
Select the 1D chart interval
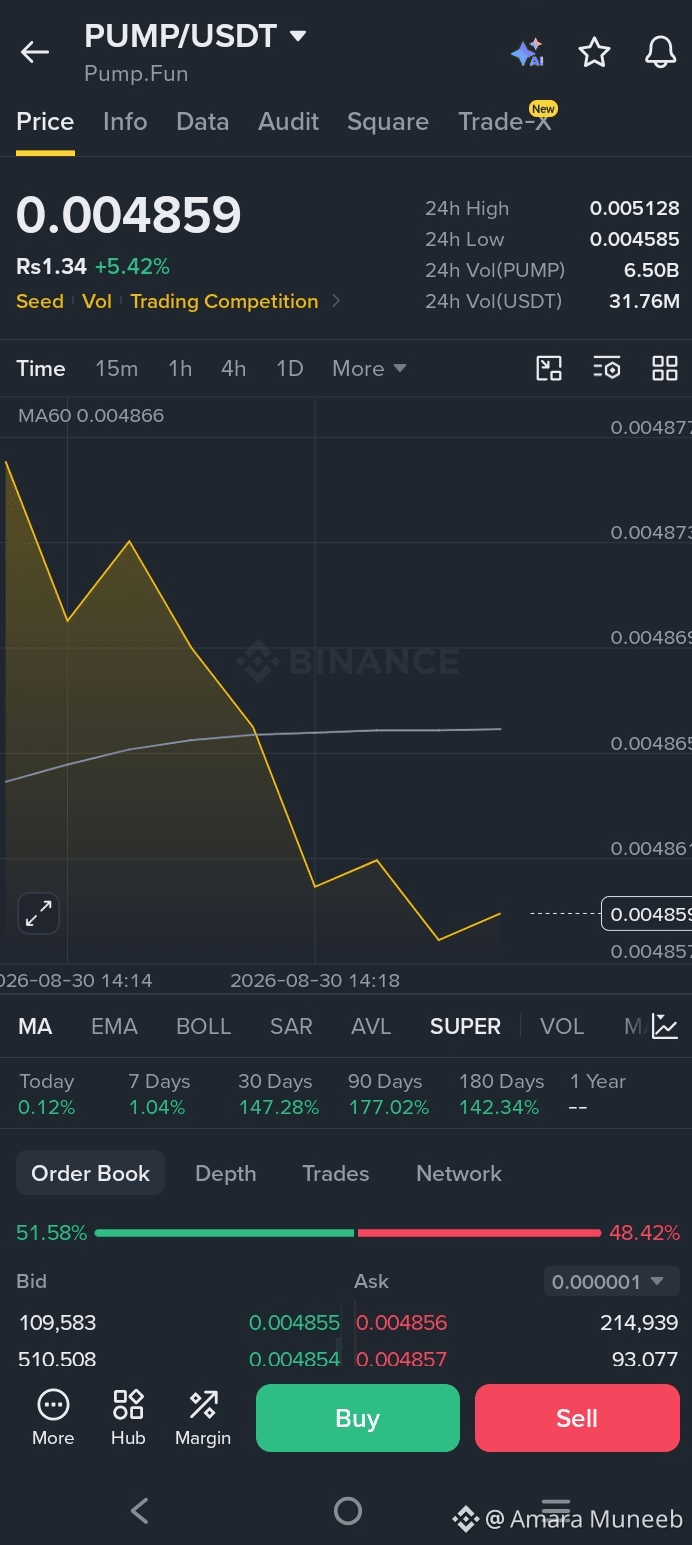click(289, 368)
